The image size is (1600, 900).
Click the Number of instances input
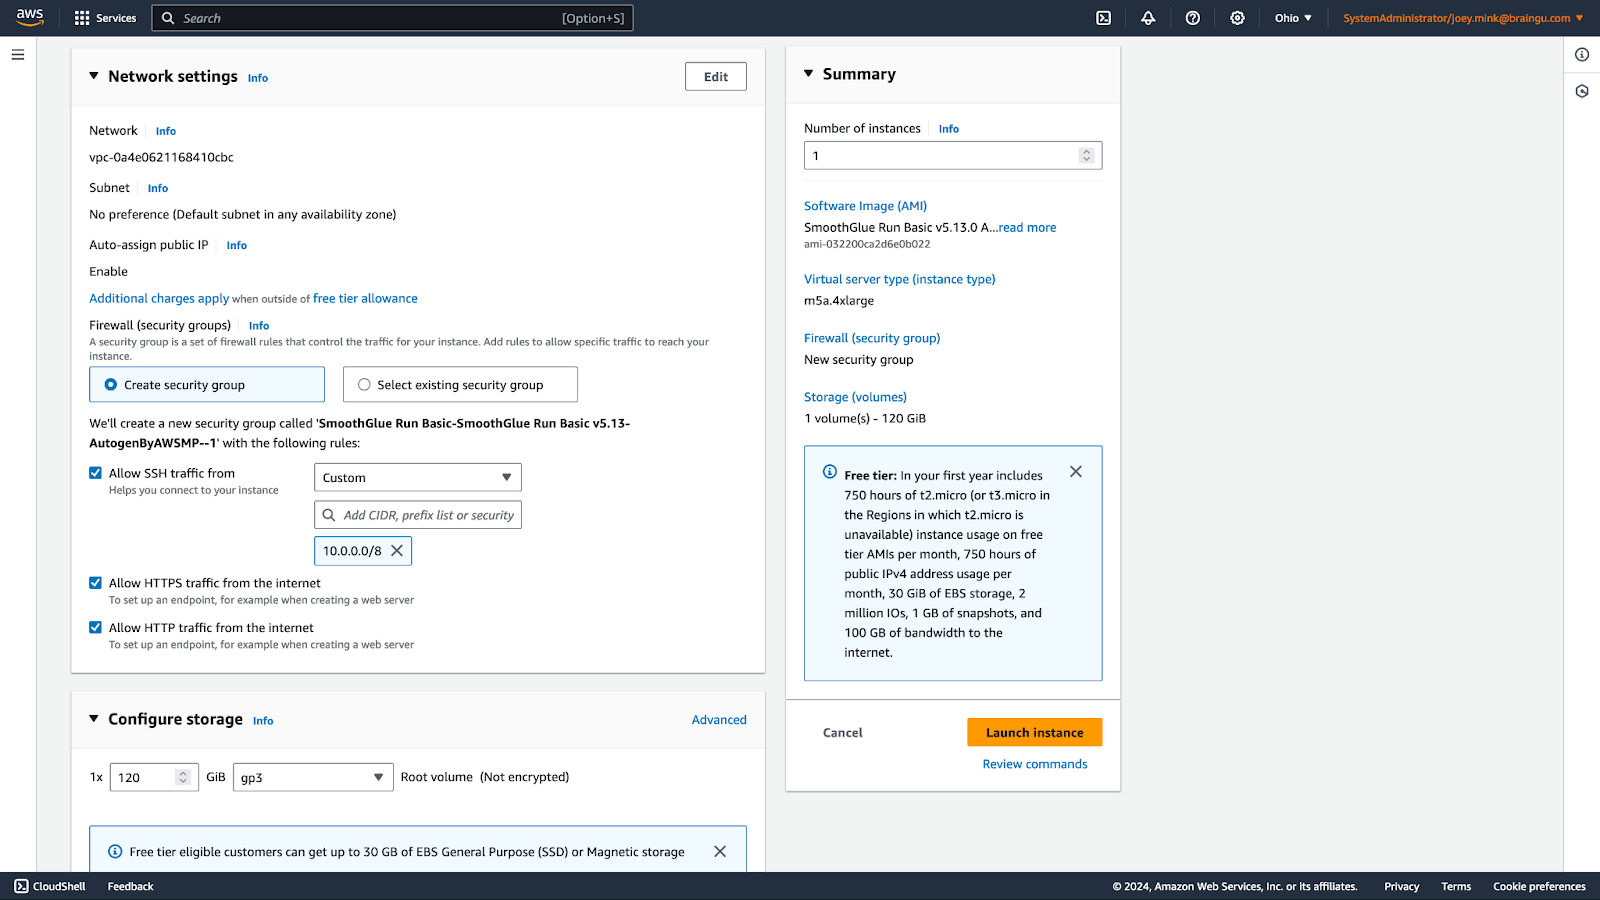pos(953,156)
